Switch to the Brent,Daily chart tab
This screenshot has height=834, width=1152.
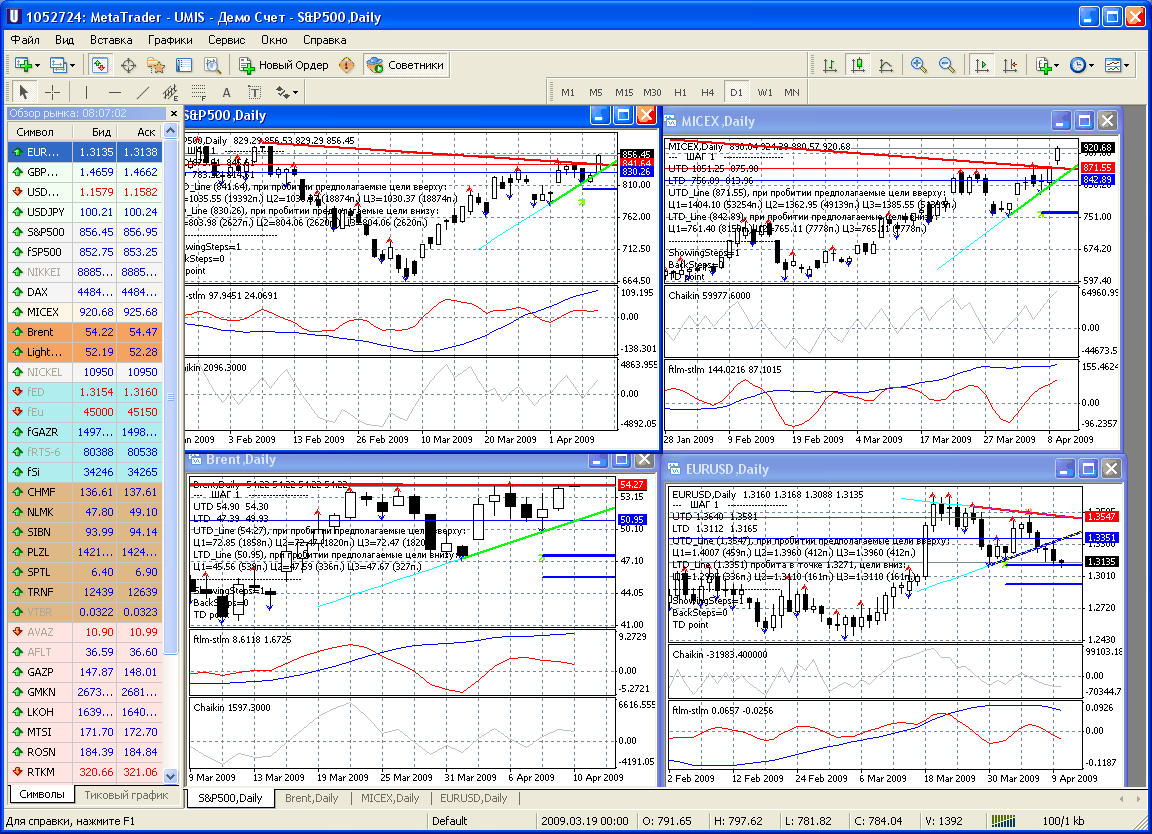click(312, 798)
